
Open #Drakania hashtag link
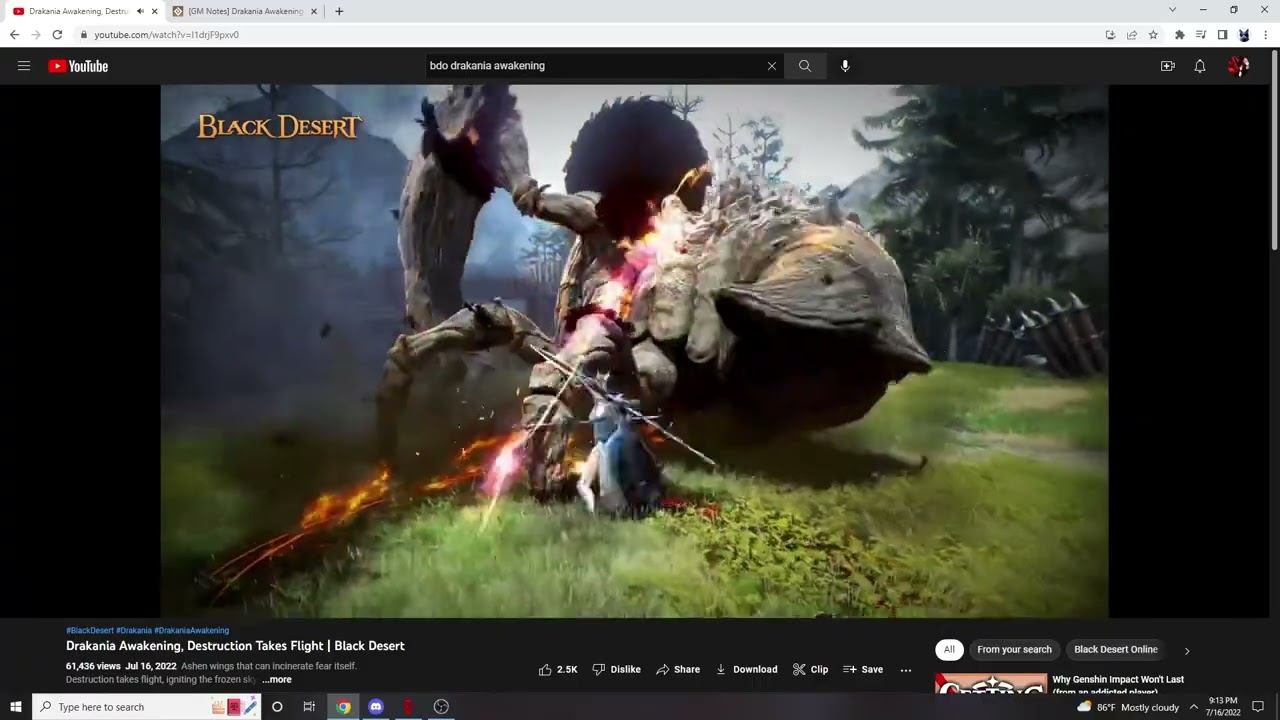[x=134, y=631]
